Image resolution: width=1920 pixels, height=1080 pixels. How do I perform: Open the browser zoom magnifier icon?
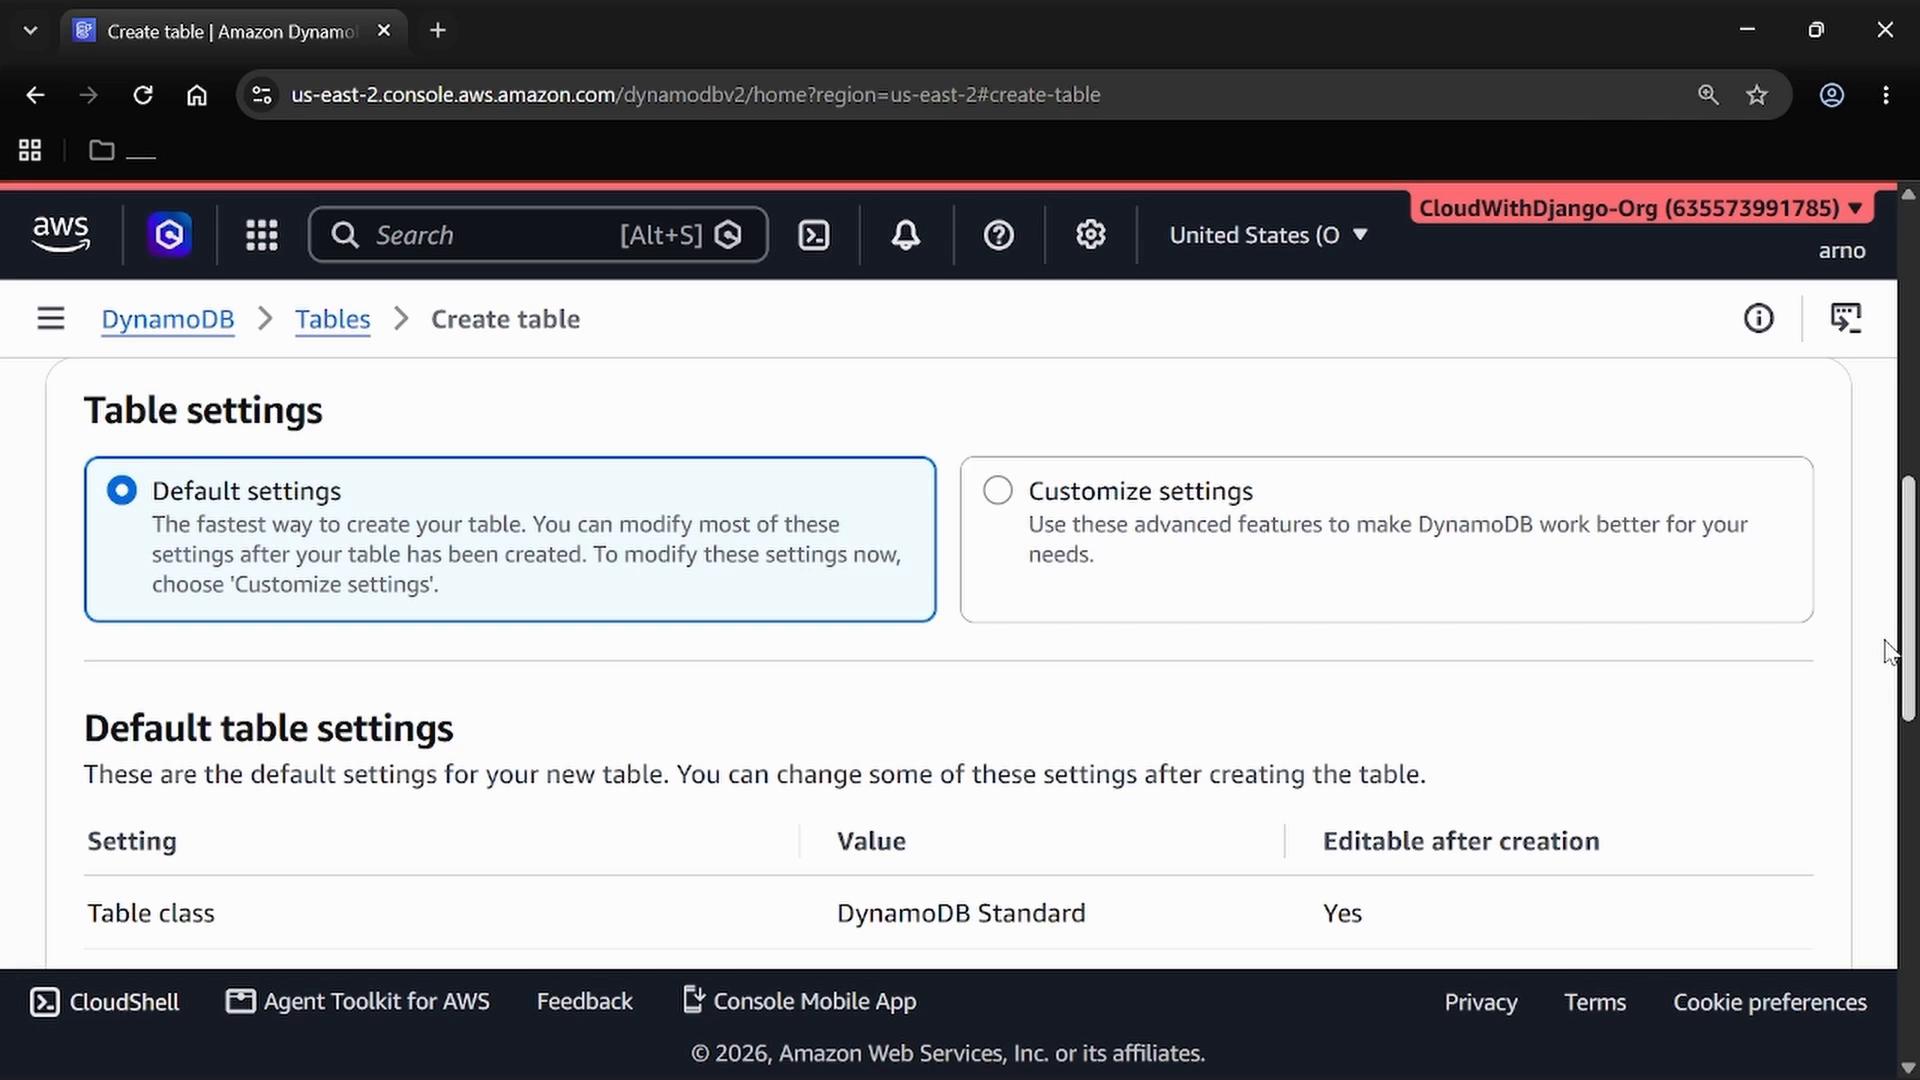[1708, 95]
